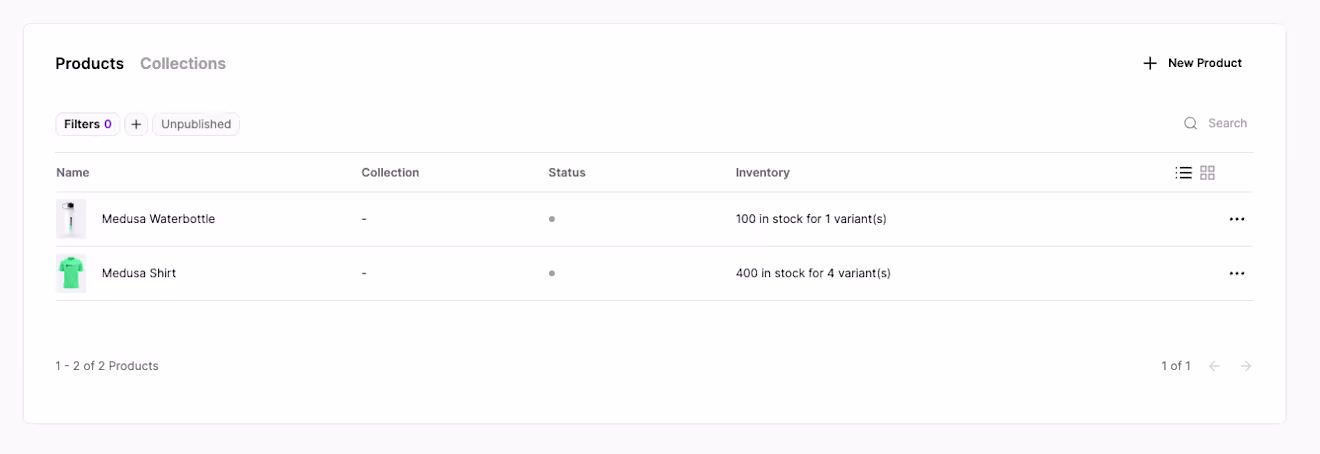Click the plus icon beside Filters
Viewport: 1320px width, 454px height.
(x=136, y=124)
